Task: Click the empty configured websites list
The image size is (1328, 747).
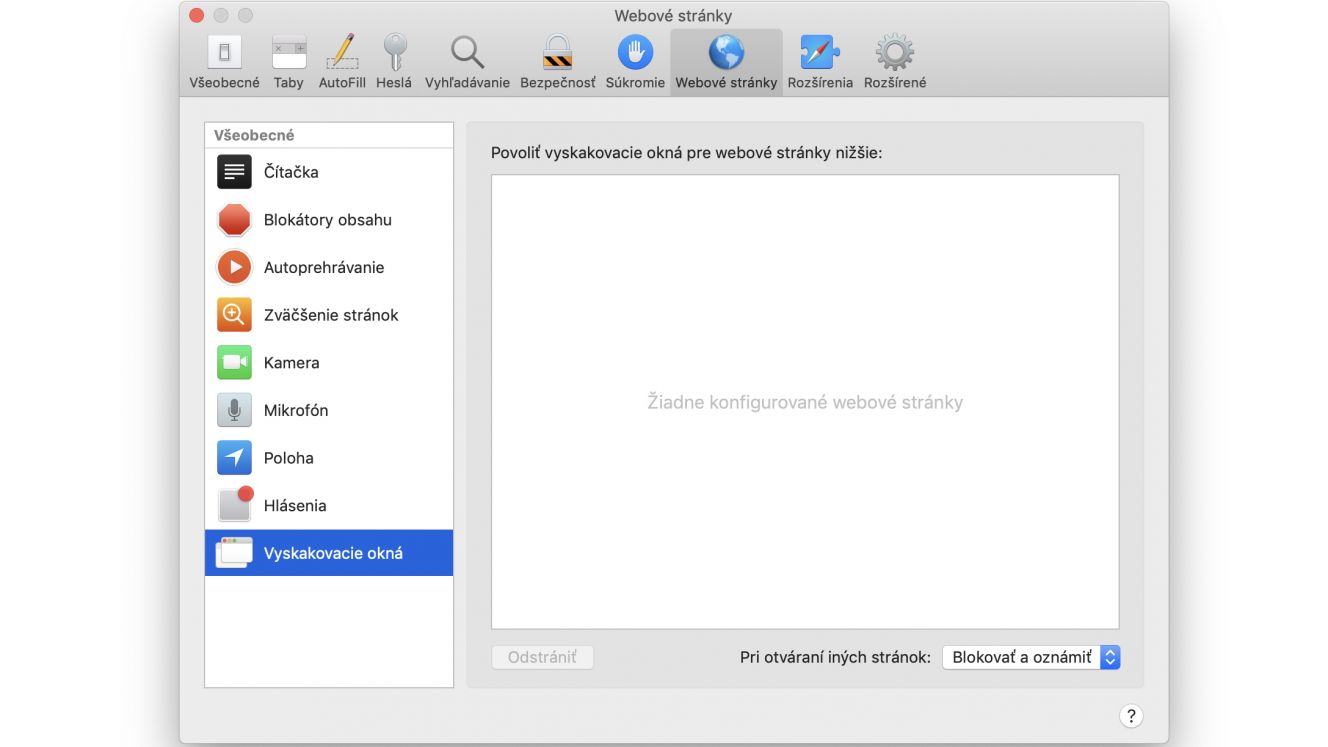Action: [x=805, y=402]
